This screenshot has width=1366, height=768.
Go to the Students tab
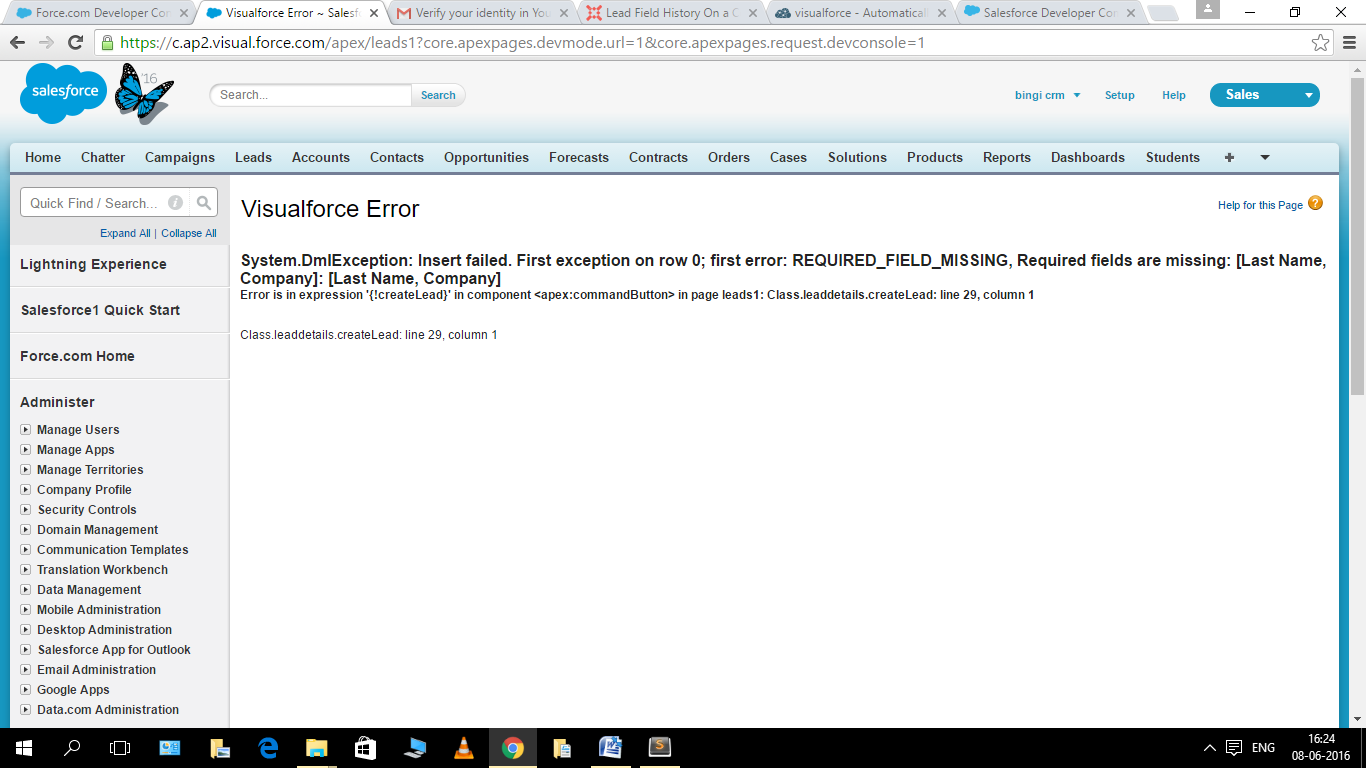(x=1173, y=157)
